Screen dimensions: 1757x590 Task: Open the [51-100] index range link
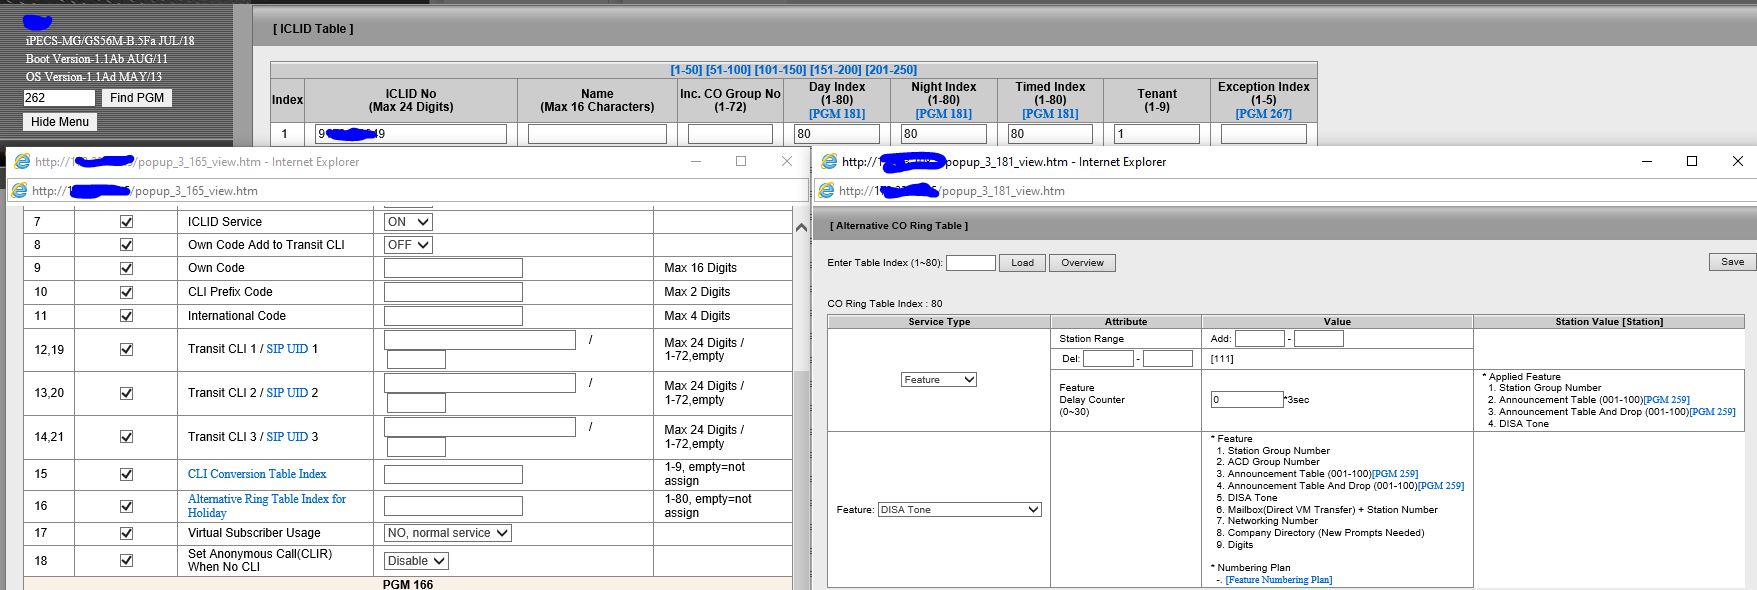pyautogui.click(x=728, y=70)
